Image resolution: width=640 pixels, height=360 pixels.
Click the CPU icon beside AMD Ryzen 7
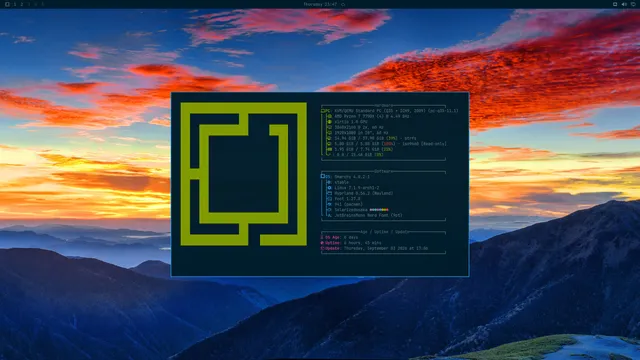(330, 116)
